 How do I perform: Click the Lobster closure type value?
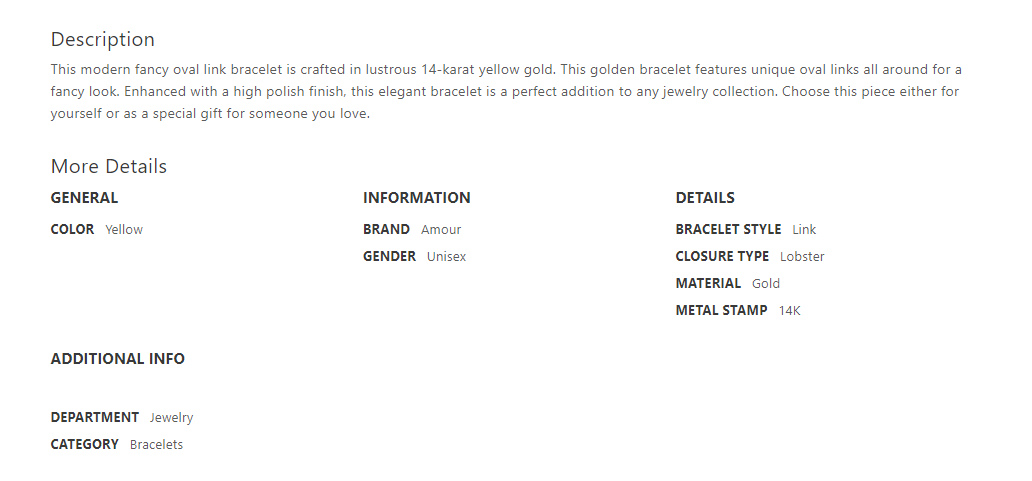click(x=802, y=257)
